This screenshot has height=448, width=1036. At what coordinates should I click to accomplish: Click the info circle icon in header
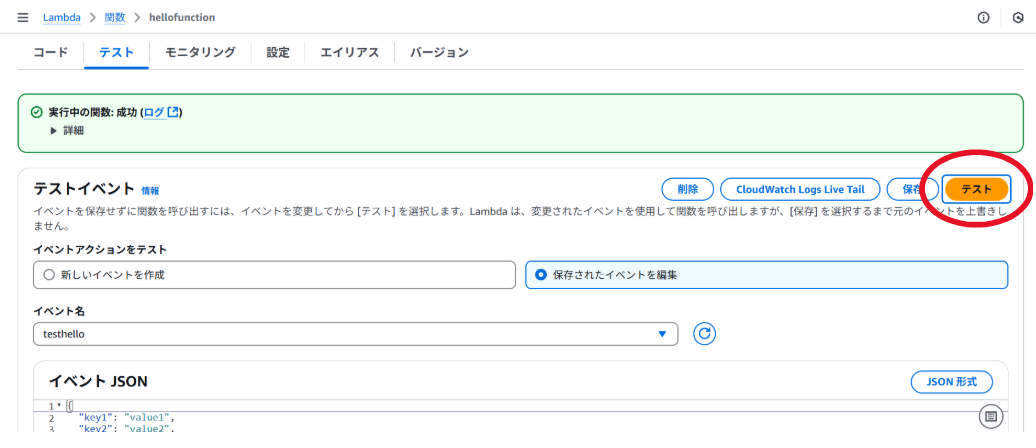pyautogui.click(x=983, y=18)
